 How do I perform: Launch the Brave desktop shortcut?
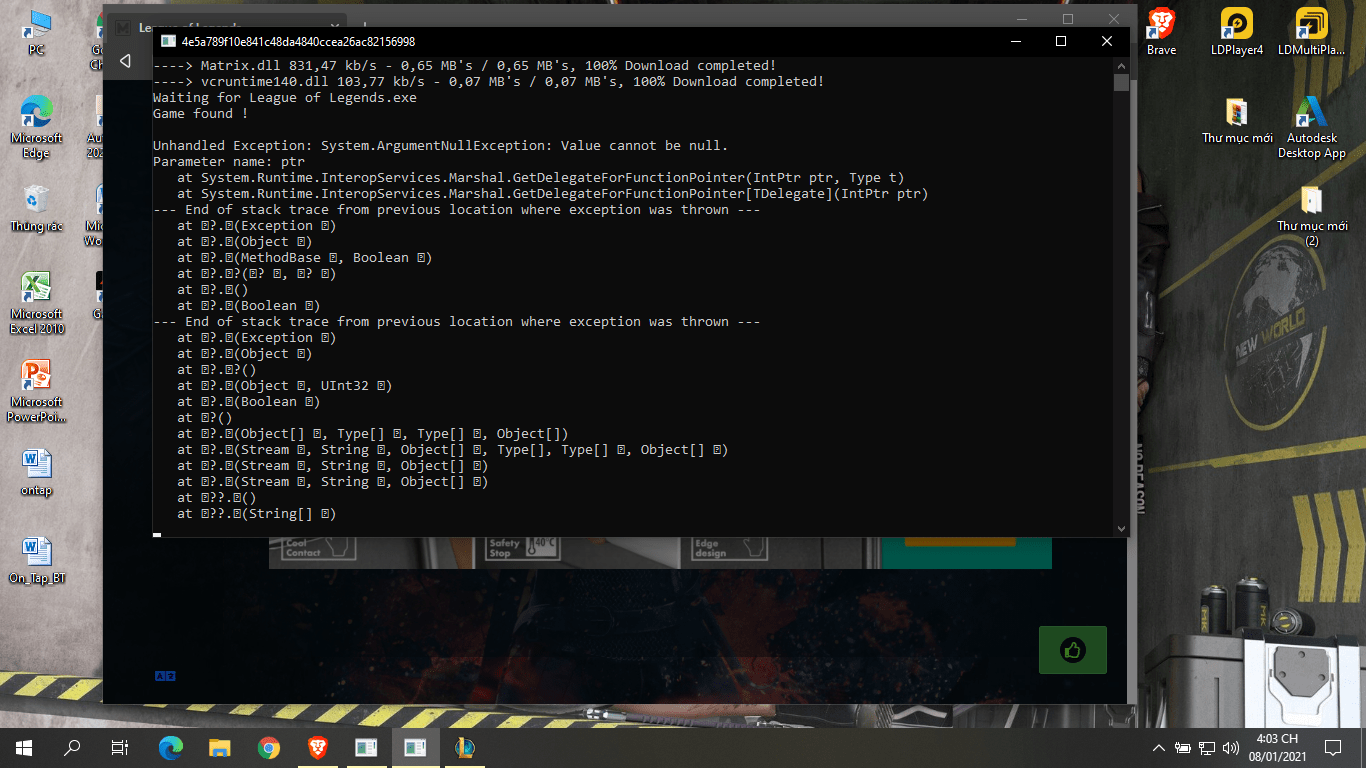(1161, 32)
